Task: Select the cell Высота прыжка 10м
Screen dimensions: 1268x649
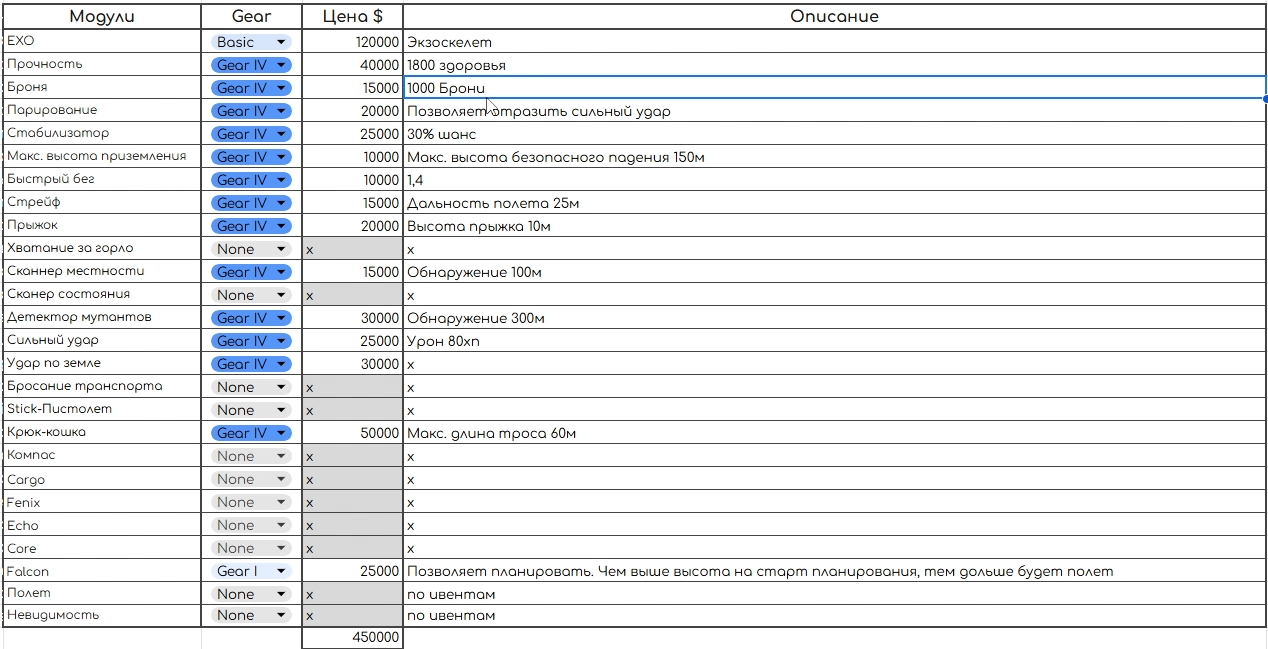Action: pyautogui.click(x=834, y=226)
